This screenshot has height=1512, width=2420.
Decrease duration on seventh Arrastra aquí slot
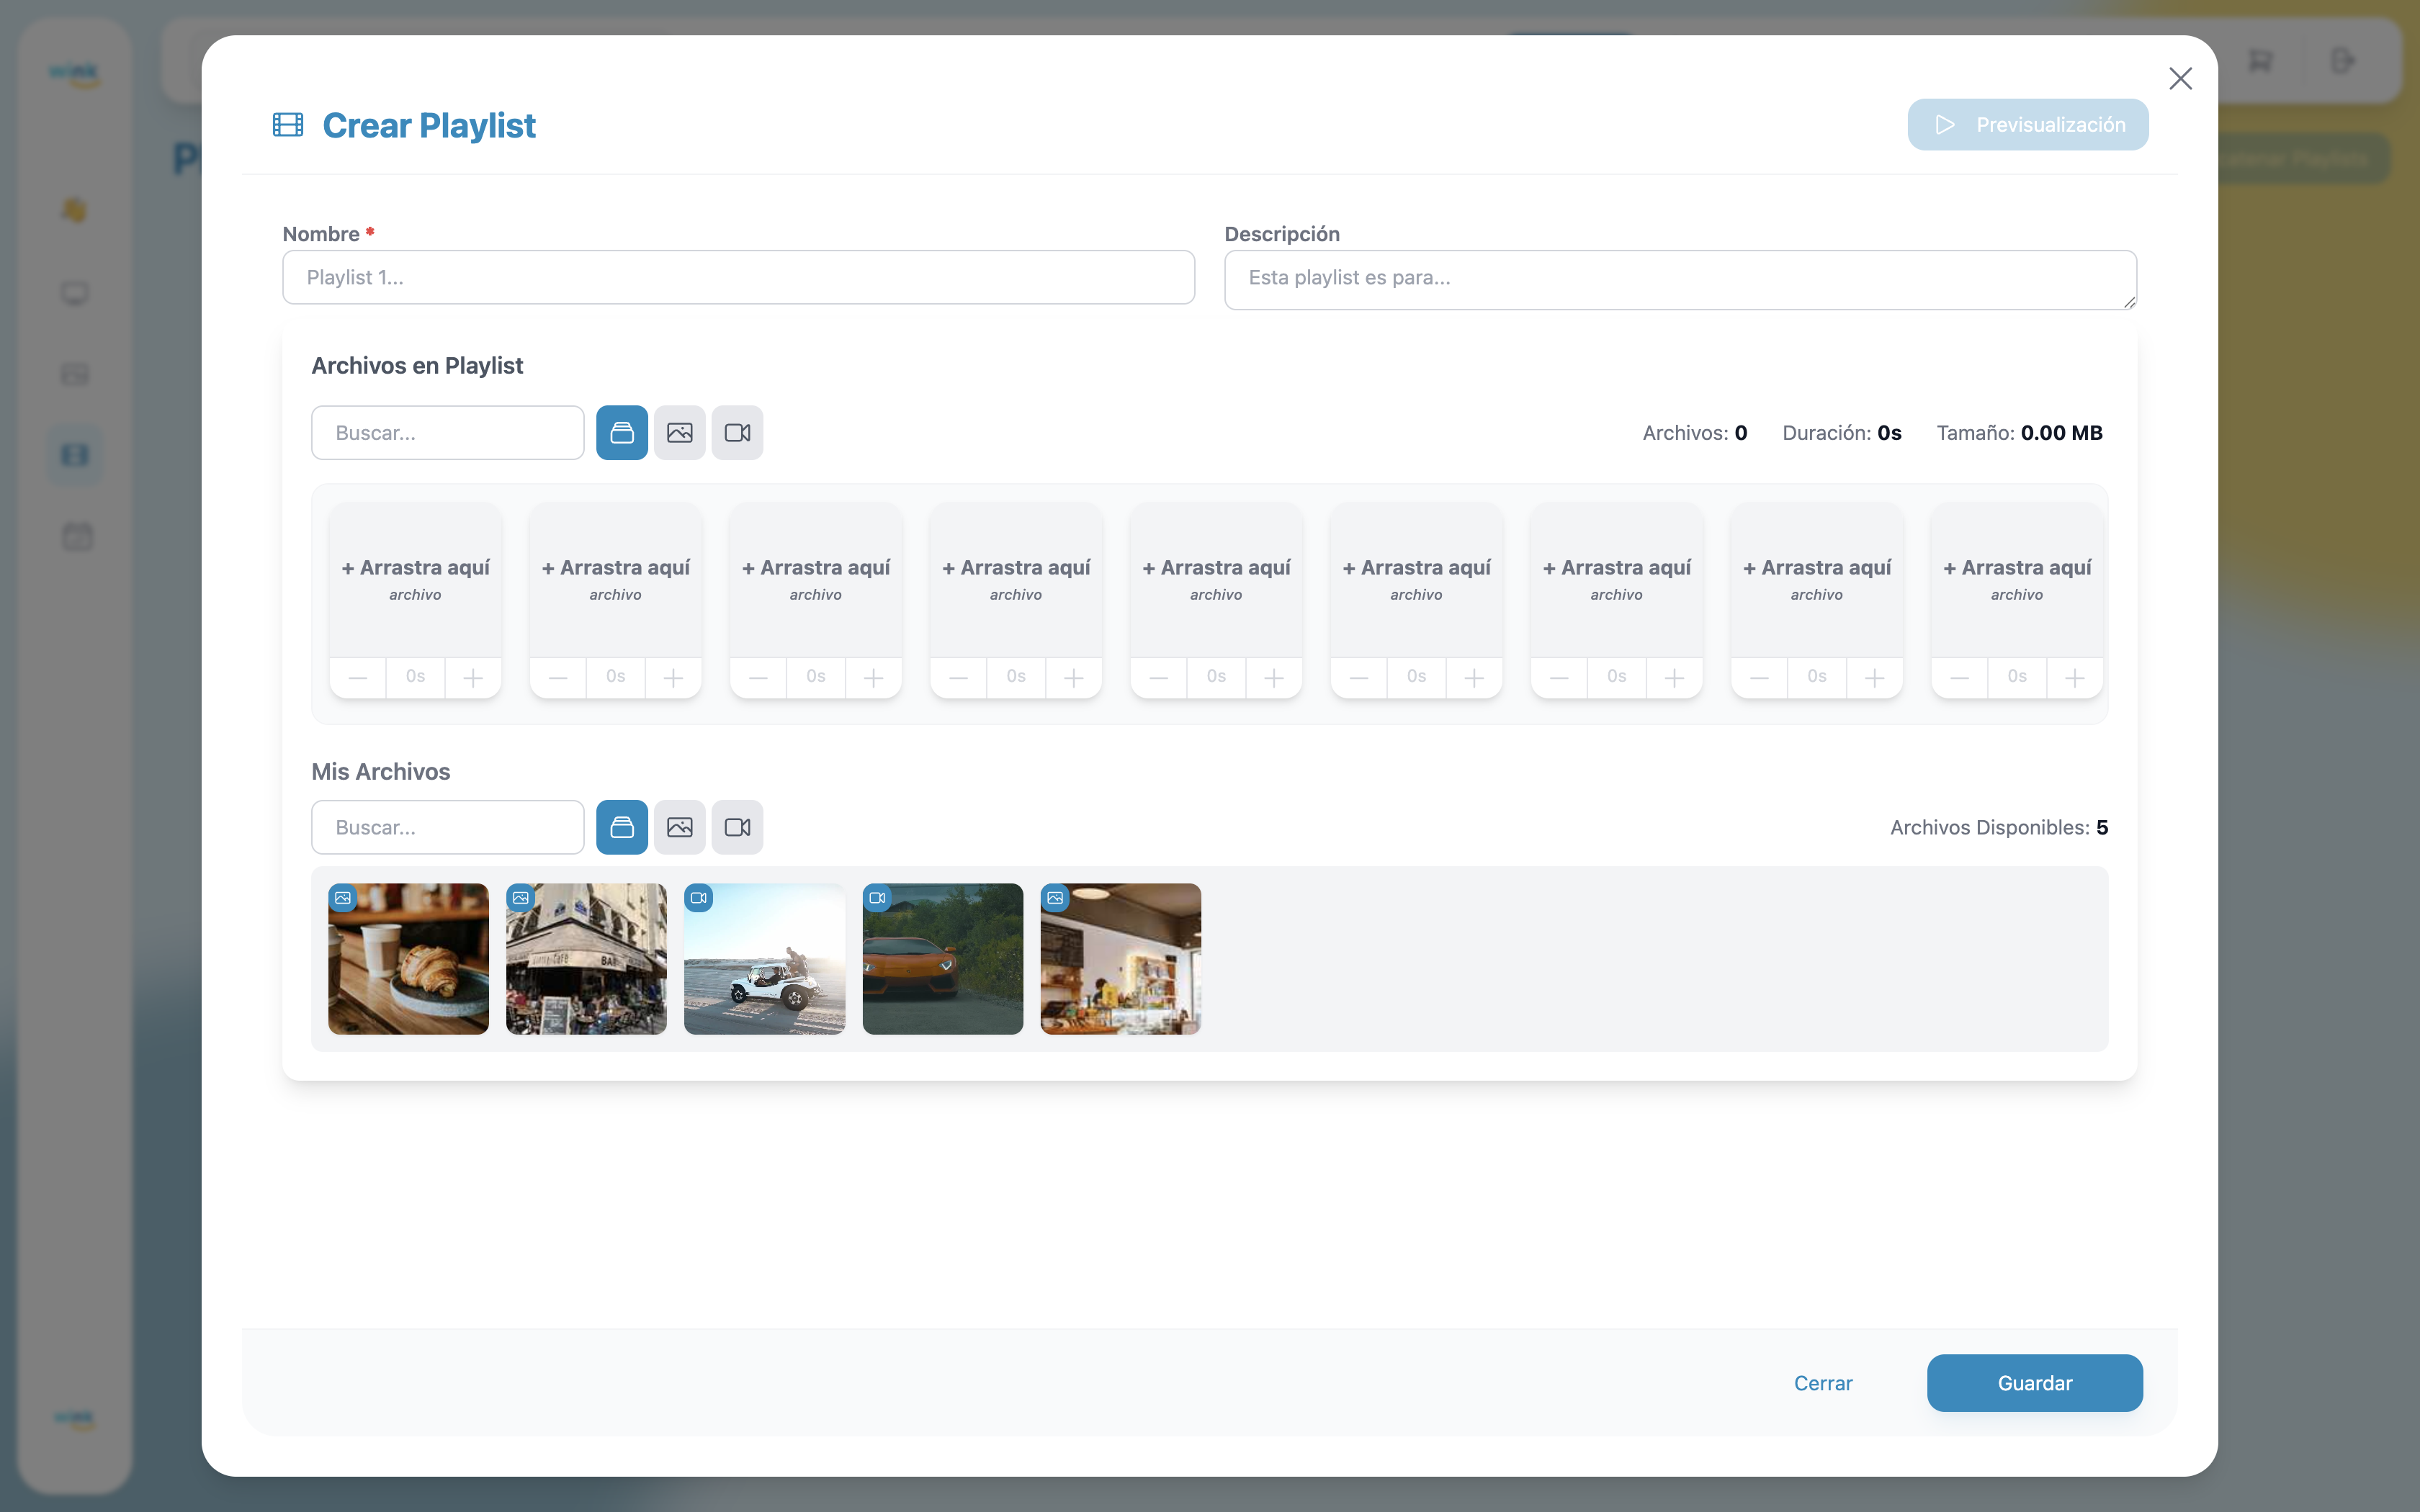[1558, 678]
